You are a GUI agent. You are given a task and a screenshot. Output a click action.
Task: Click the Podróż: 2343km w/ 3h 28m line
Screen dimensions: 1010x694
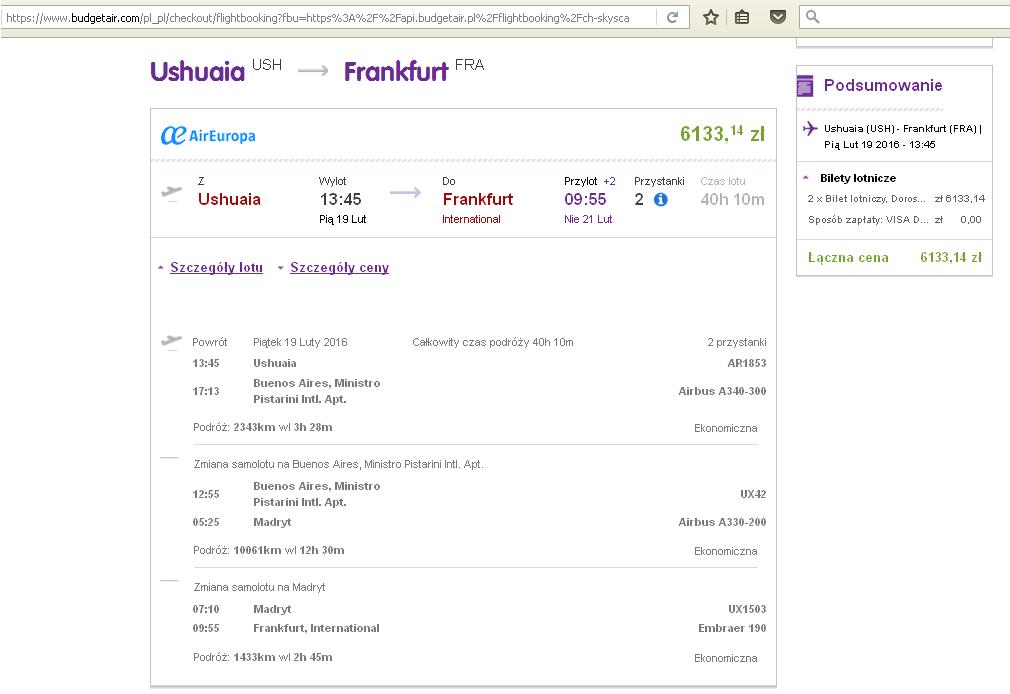point(263,427)
